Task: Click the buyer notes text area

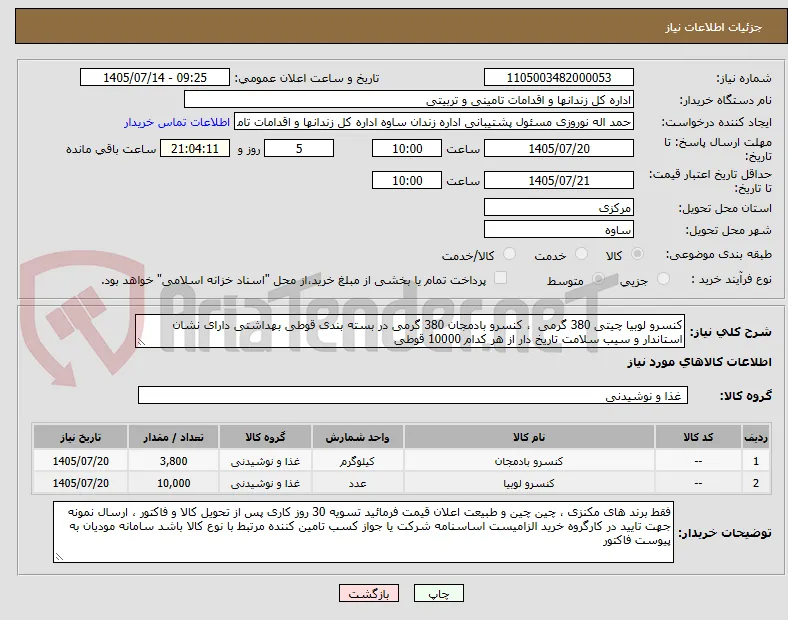Action: tap(363, 532)
